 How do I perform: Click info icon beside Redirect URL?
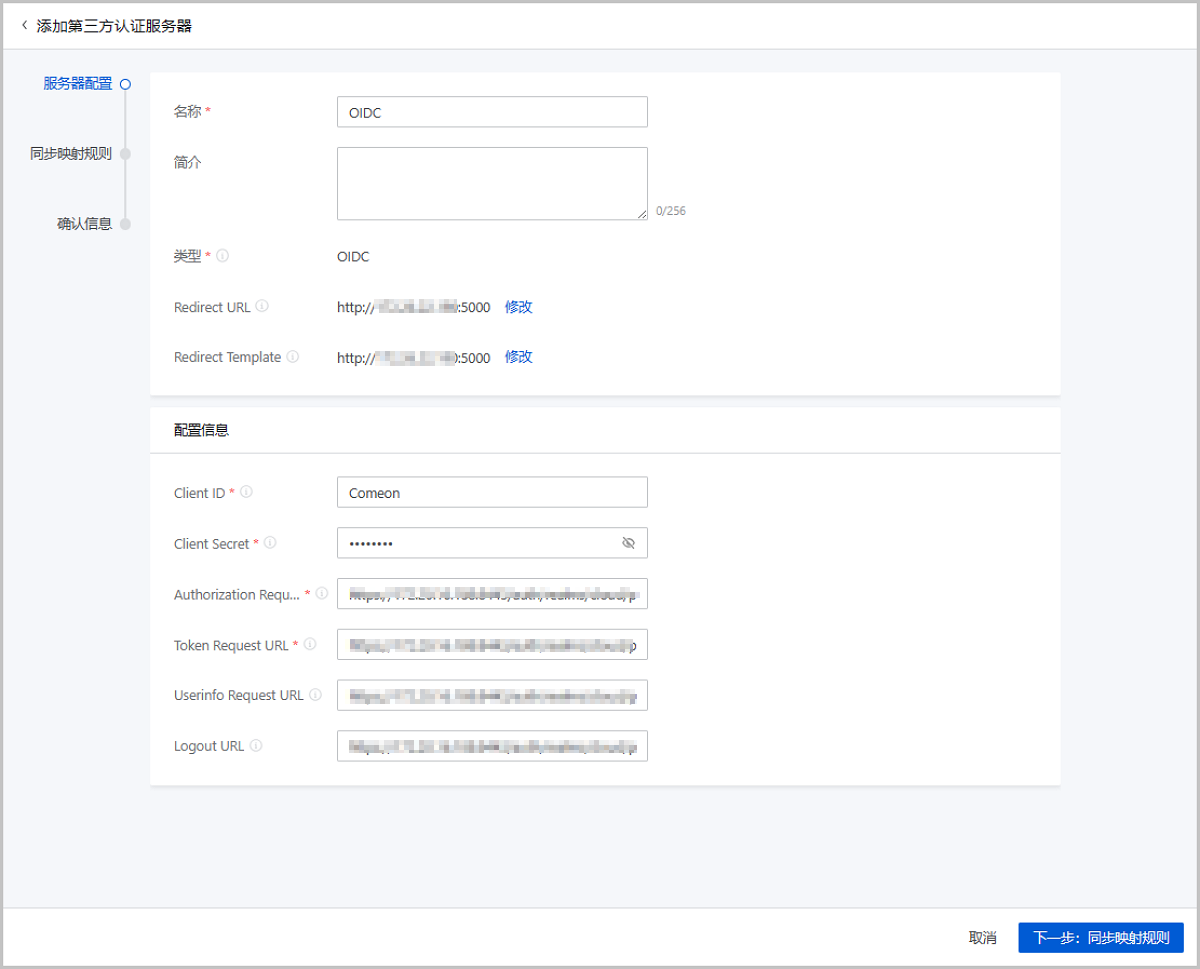tap(262, 307)
